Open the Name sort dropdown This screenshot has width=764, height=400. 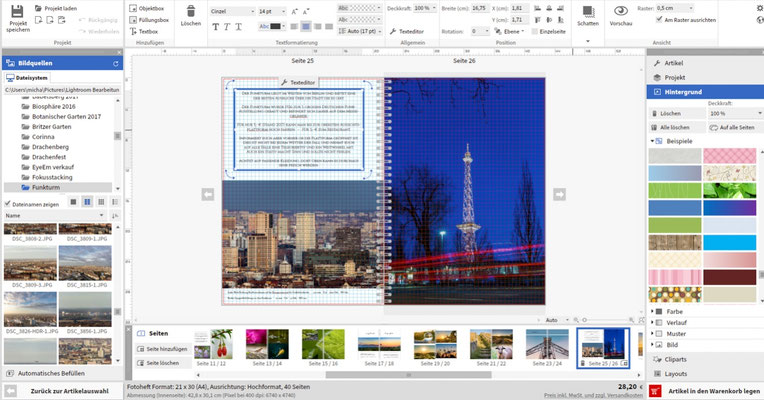click(55, 215)
